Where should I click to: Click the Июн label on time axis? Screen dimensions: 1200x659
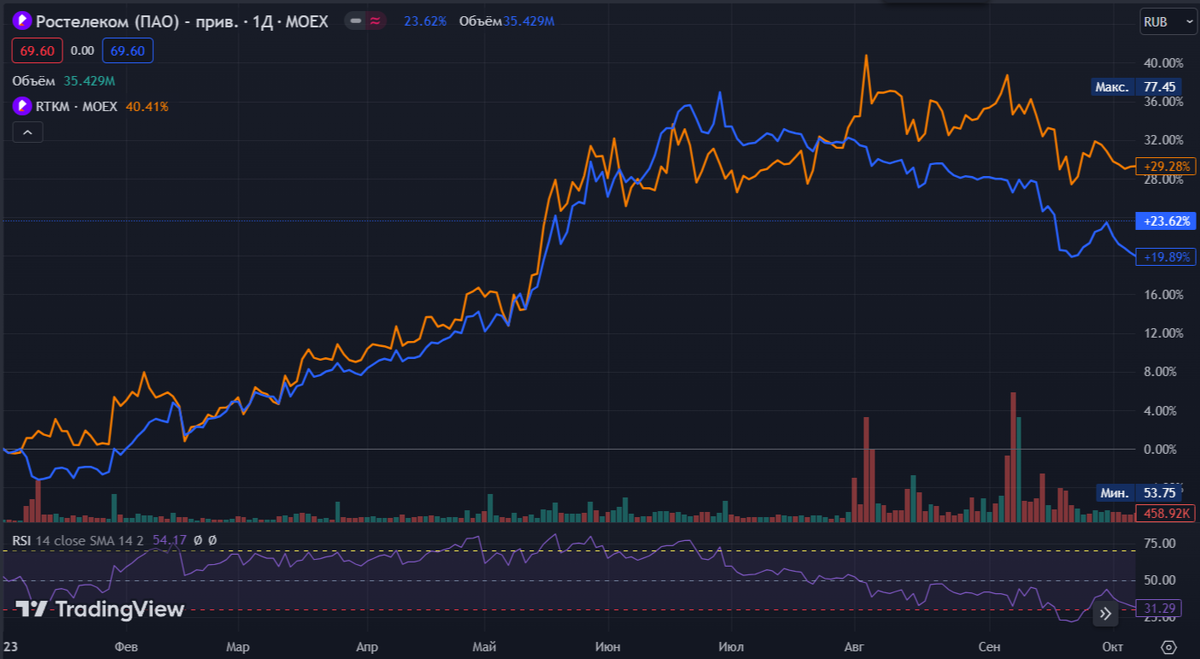[607, 646]
